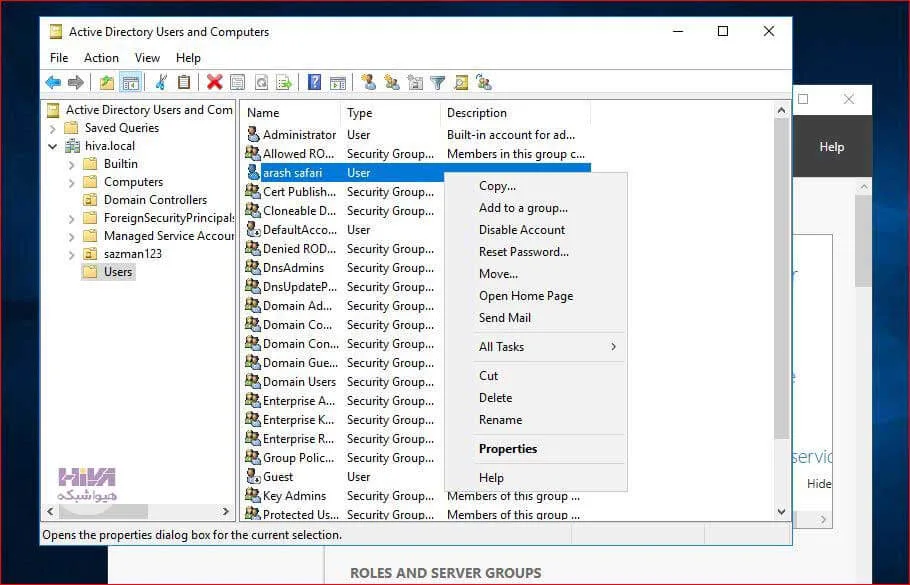
Task: Click the Find objects magnifier icon
Action: [461, 82]
